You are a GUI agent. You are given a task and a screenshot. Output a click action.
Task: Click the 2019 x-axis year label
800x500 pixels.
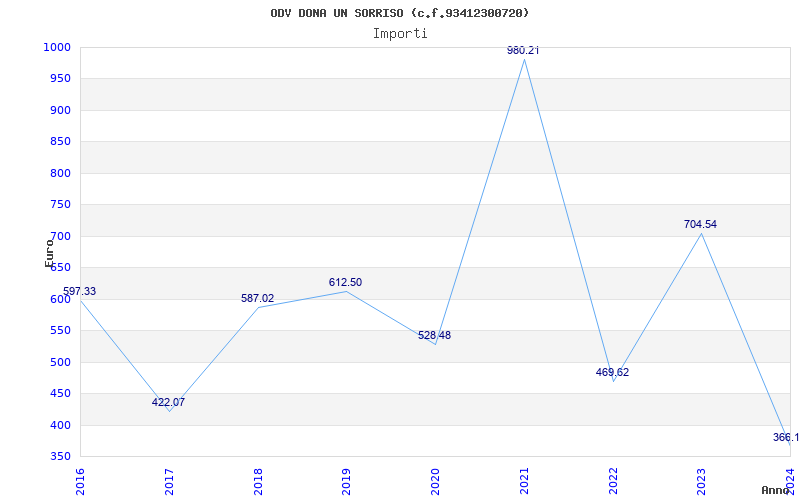(347, 481)
